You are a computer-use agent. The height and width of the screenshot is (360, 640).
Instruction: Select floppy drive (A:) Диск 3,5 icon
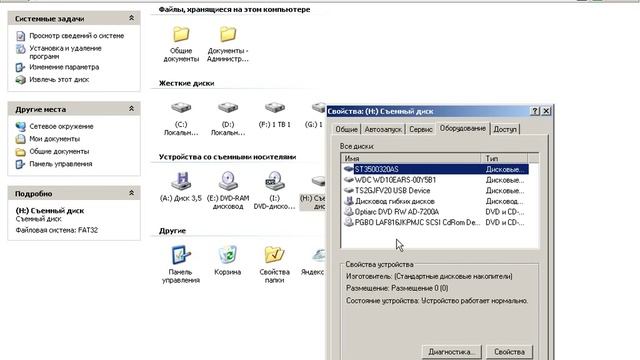pyautogui.click(x=181, y=181)
